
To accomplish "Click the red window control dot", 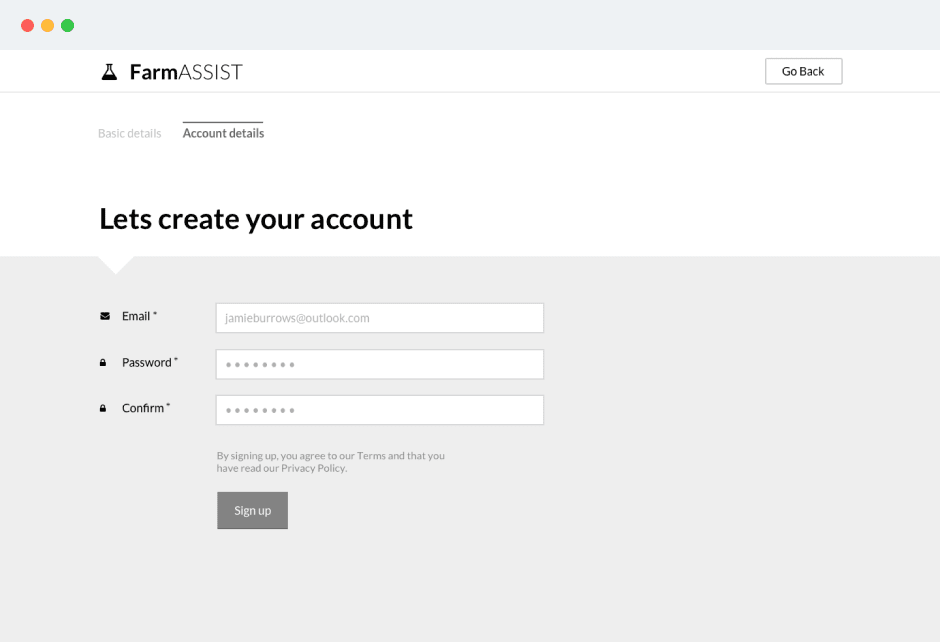I will pos(29,25).
